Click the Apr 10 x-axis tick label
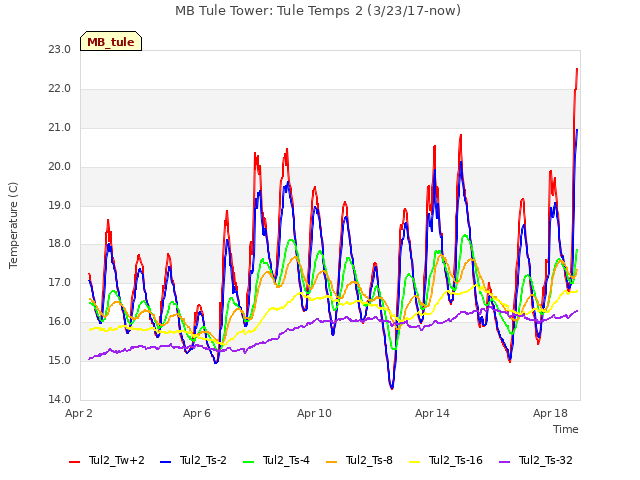Screen dimensions: 640x480 (x=314, y=413)
